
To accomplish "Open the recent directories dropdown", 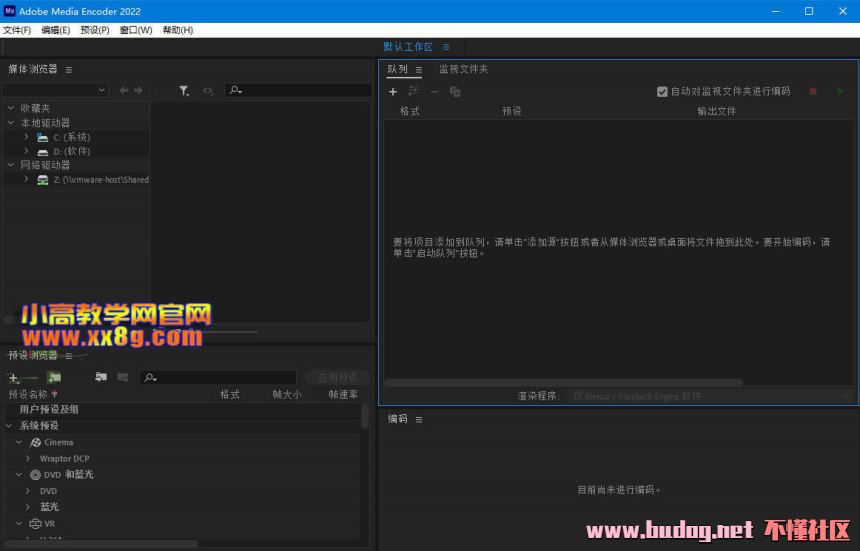I will [x=55, y=90].
